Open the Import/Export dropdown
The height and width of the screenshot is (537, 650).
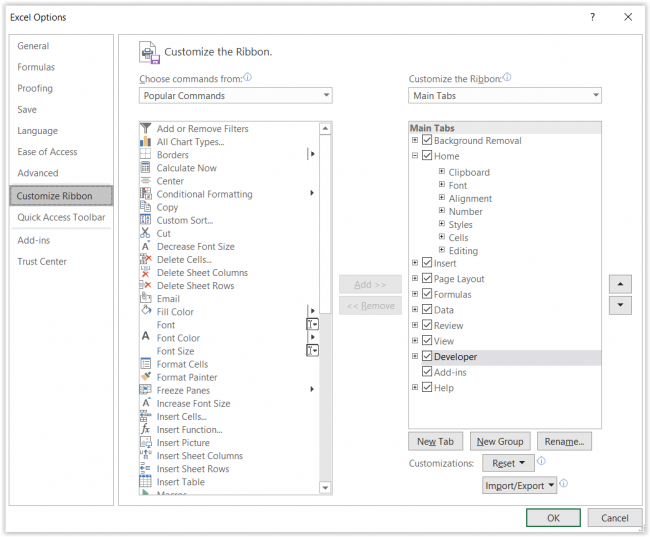coord(519,486)
